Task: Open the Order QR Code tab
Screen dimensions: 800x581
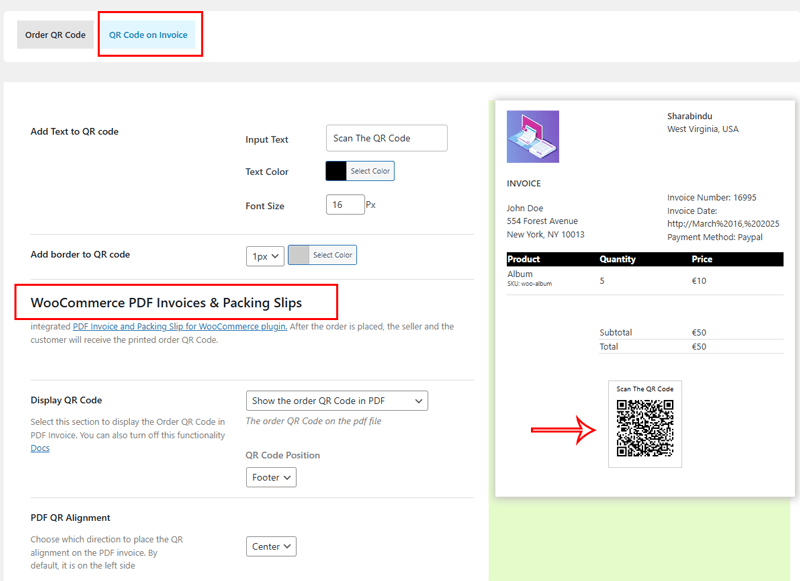Action: (55, 35)
